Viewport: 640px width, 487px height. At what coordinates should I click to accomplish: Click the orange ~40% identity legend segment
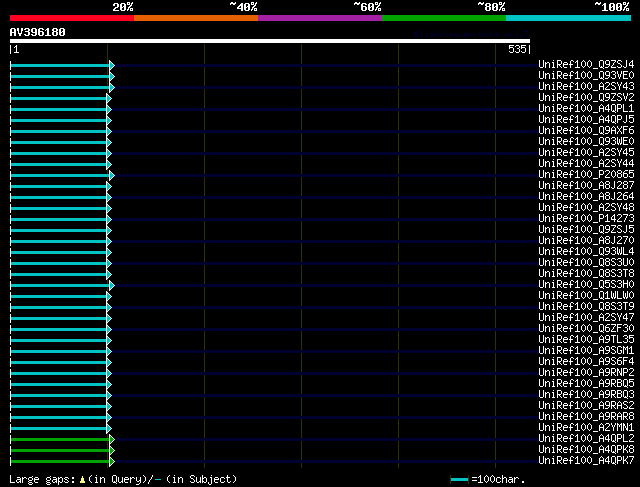point(196,18)
